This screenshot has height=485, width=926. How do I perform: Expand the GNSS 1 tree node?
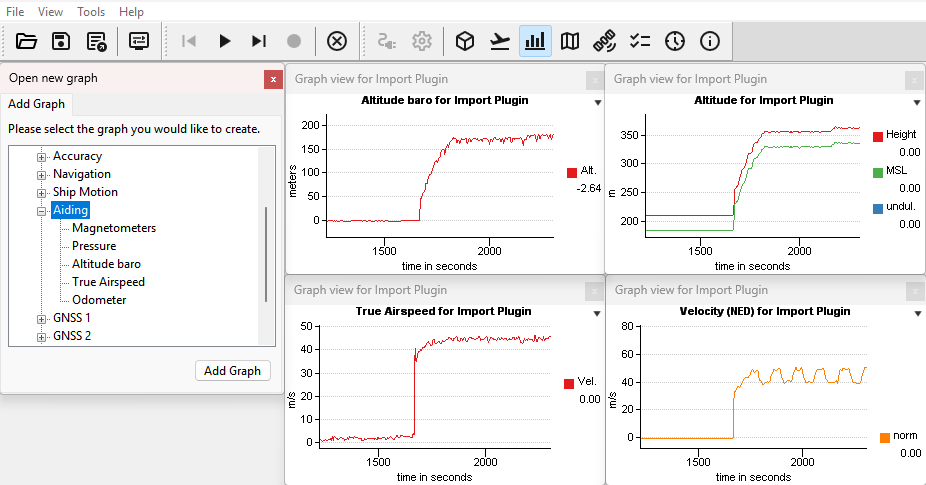click(42, 318)
